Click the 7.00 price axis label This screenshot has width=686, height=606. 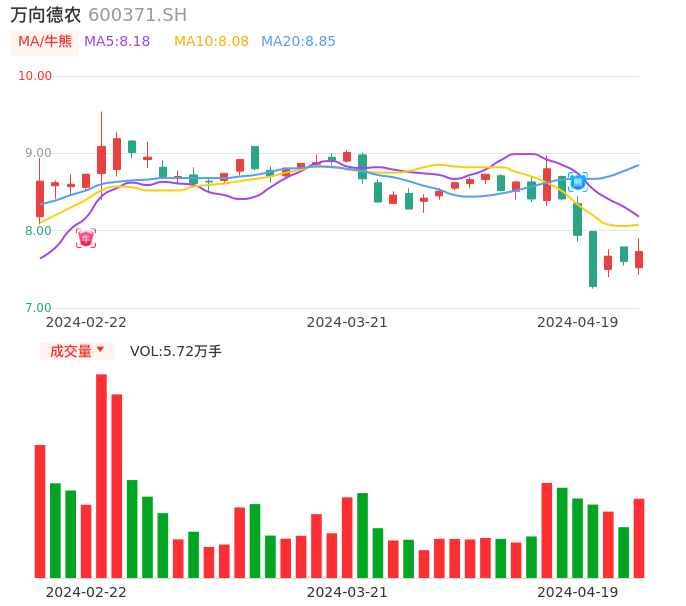tap(39, 308)
